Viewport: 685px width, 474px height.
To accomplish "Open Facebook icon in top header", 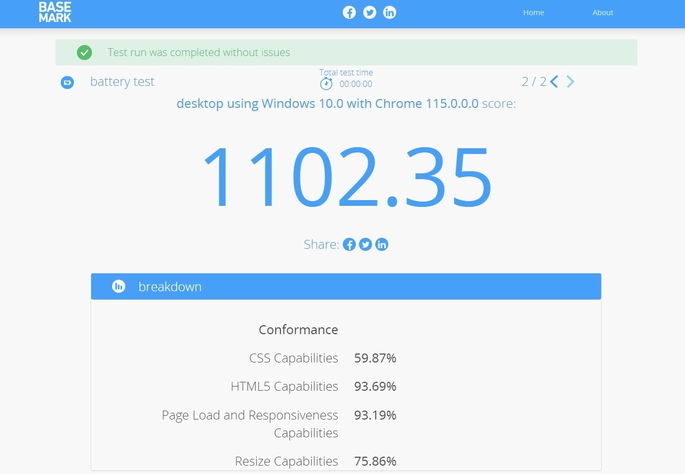I will 349,12.
